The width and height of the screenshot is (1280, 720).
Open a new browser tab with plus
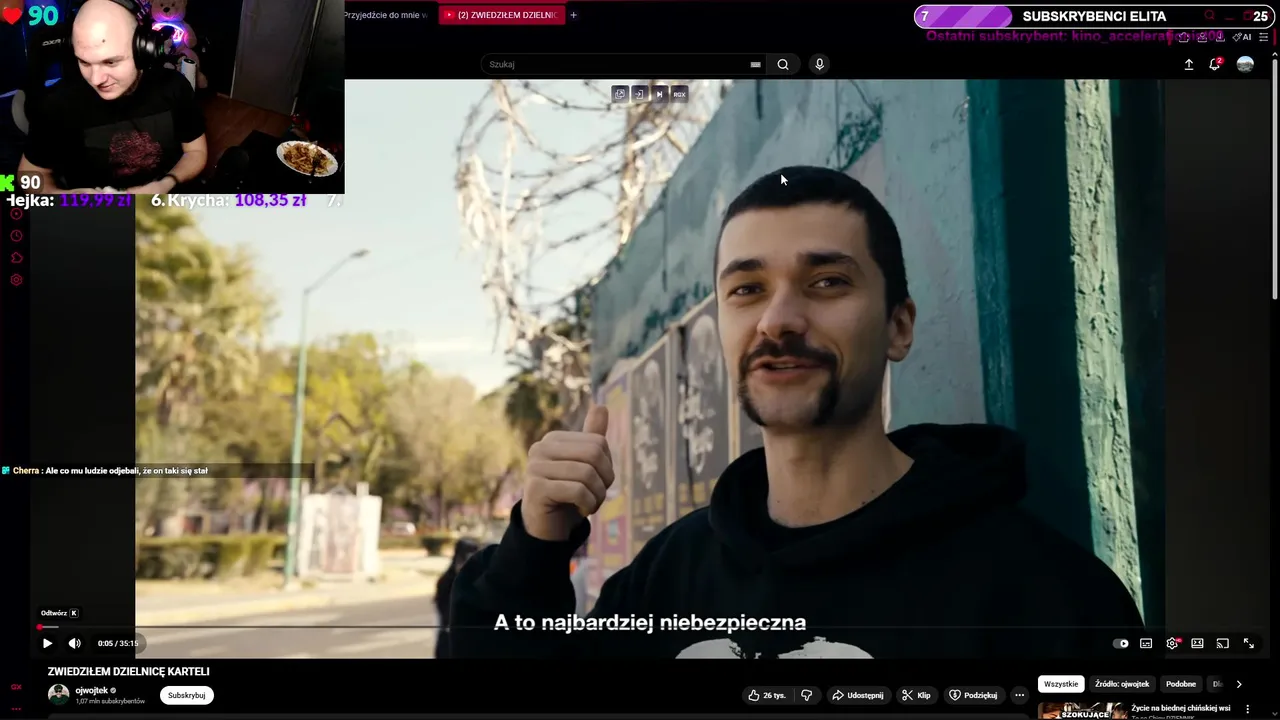click(573, 15)
